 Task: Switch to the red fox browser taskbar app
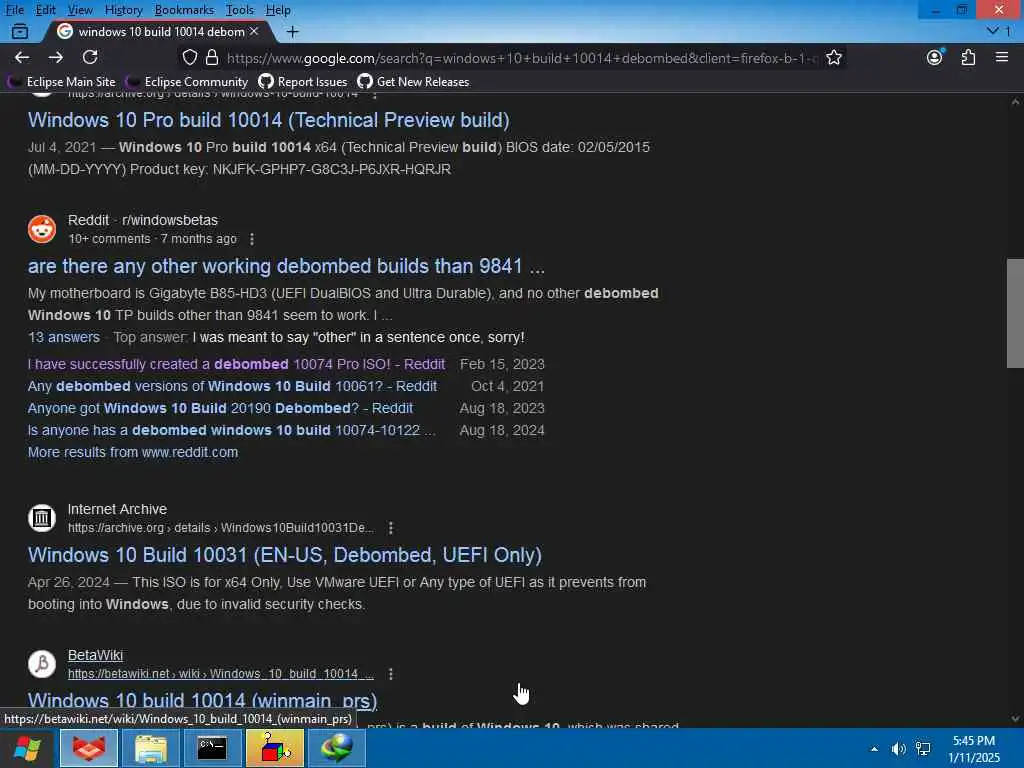pyautogui.click(x=89, y=748)
